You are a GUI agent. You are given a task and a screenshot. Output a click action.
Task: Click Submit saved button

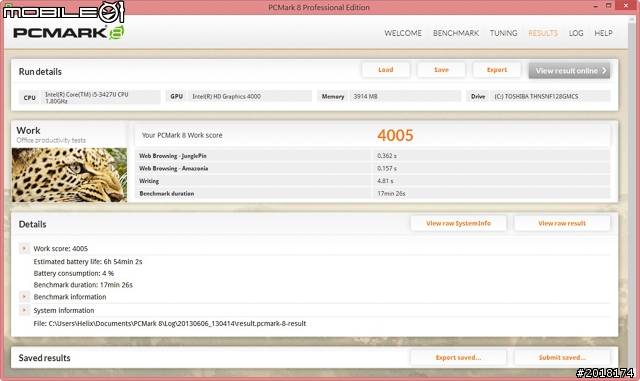point(562,357)
